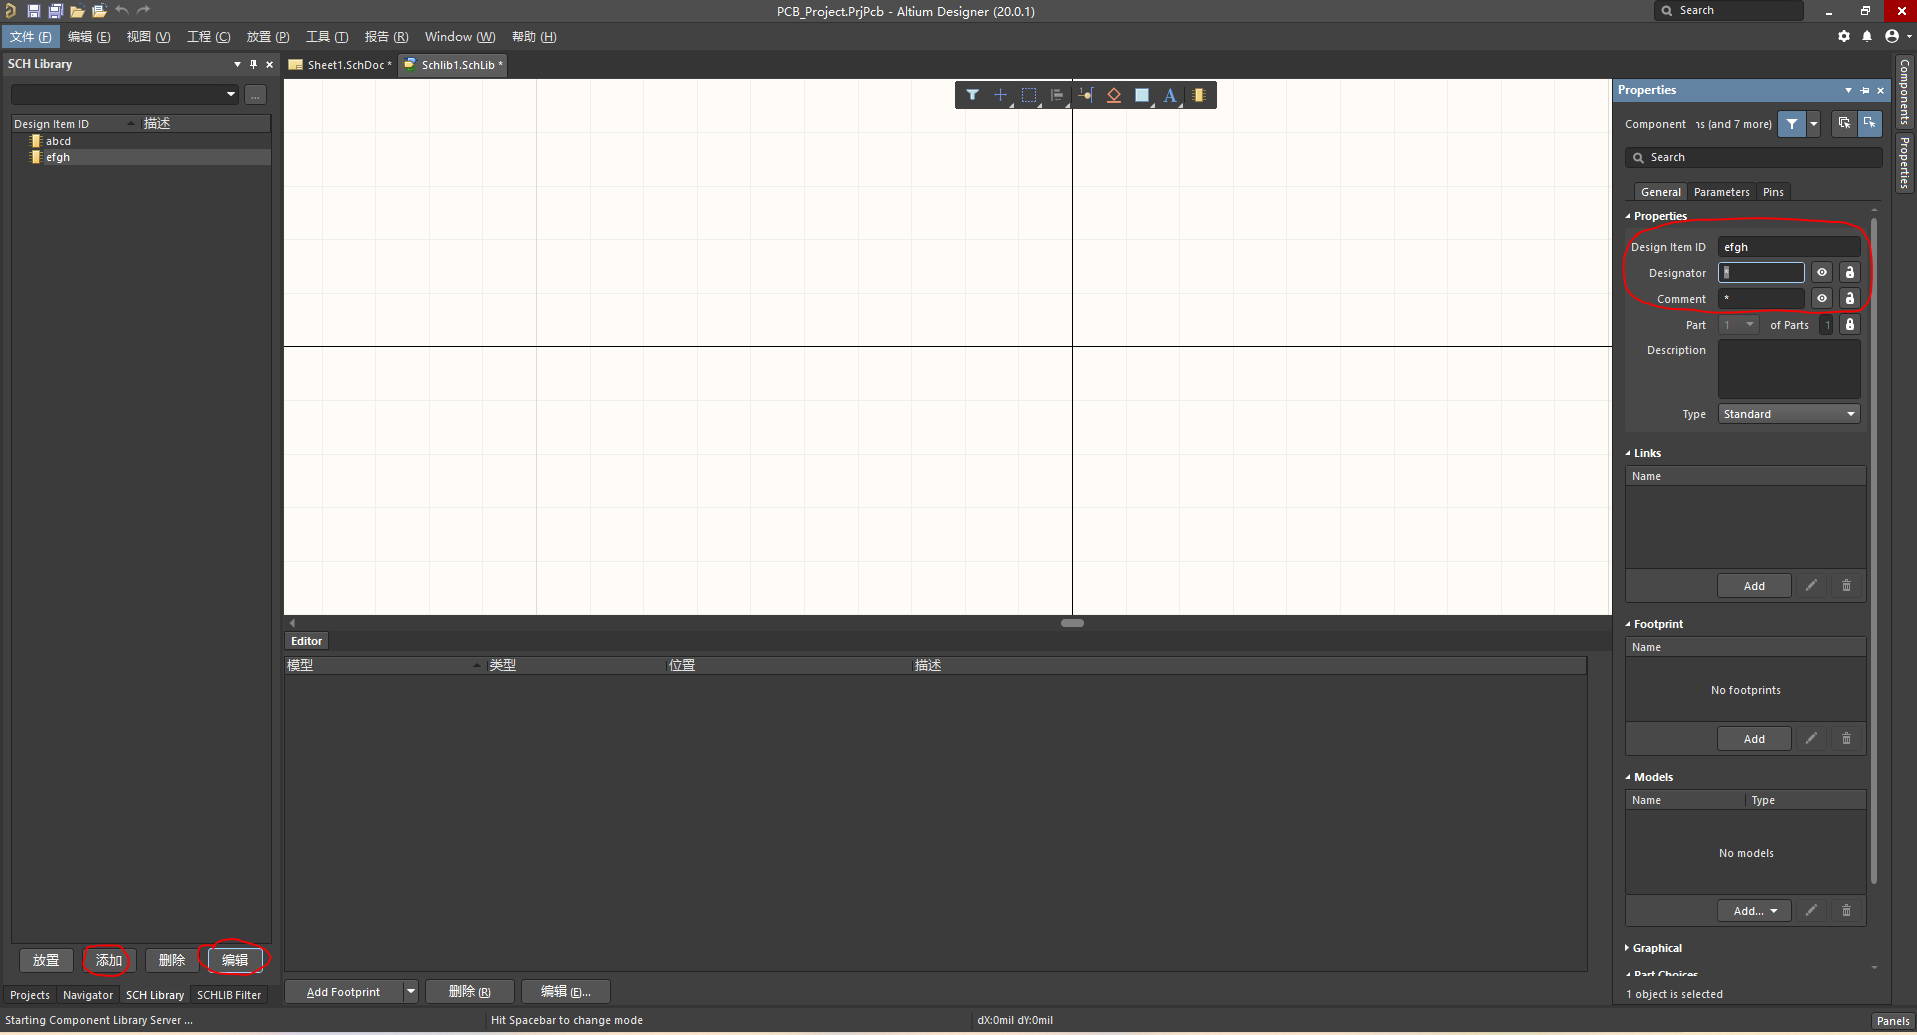Image resolution: width=1917 pixels, height=1035 pixels.
Task: Select the abcd component in library list
Action: click(58, 141)
